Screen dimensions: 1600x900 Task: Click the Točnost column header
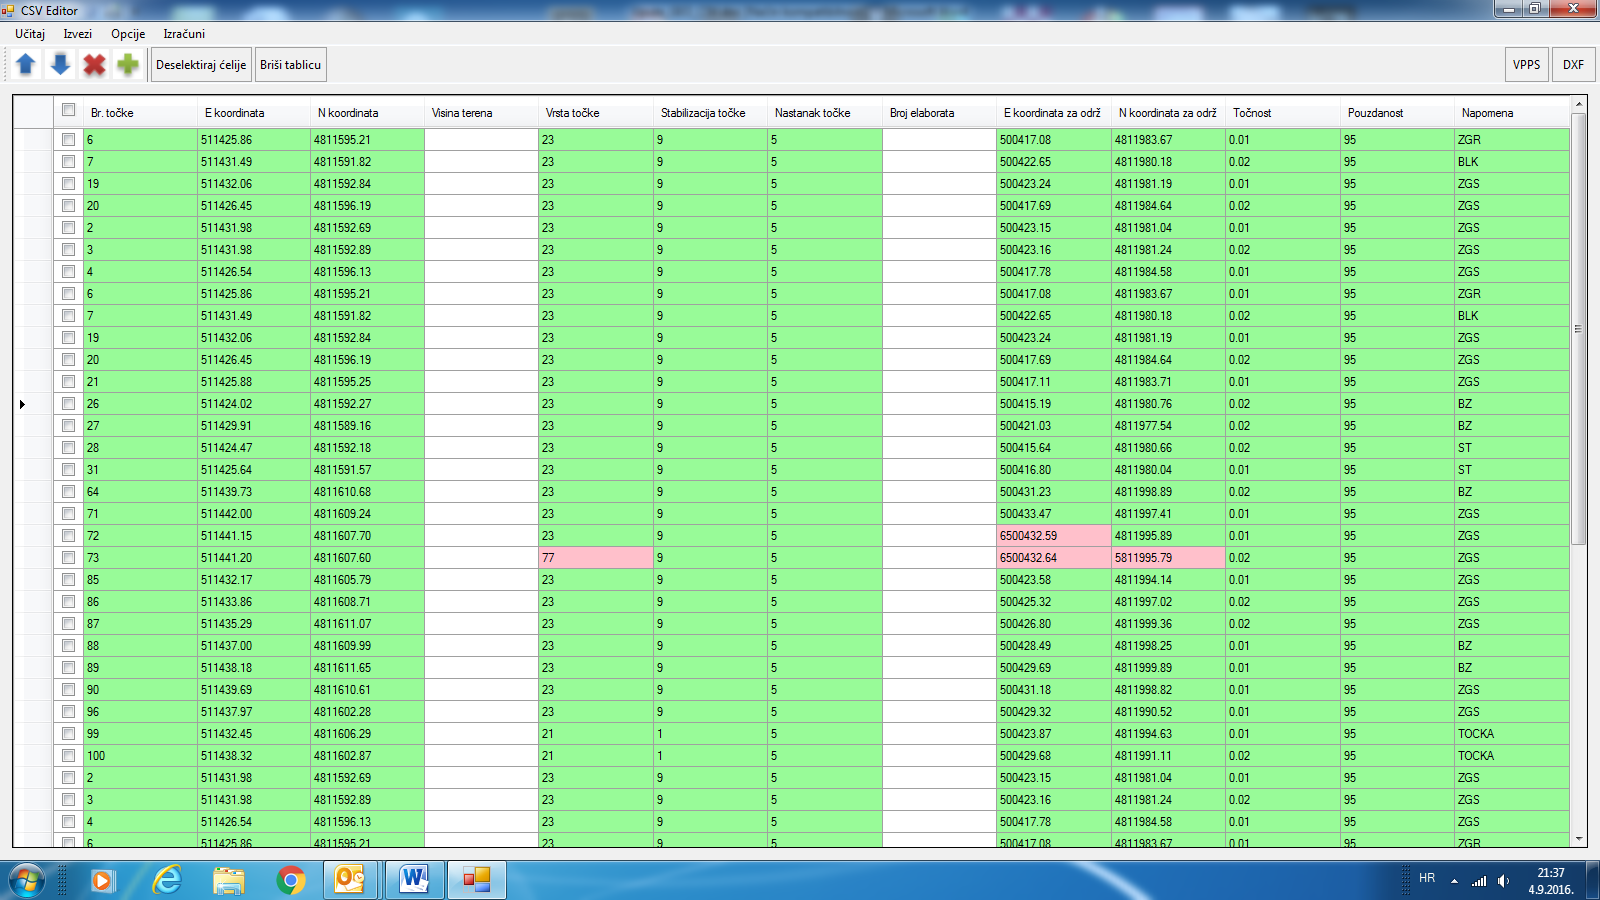point(1283,113)
